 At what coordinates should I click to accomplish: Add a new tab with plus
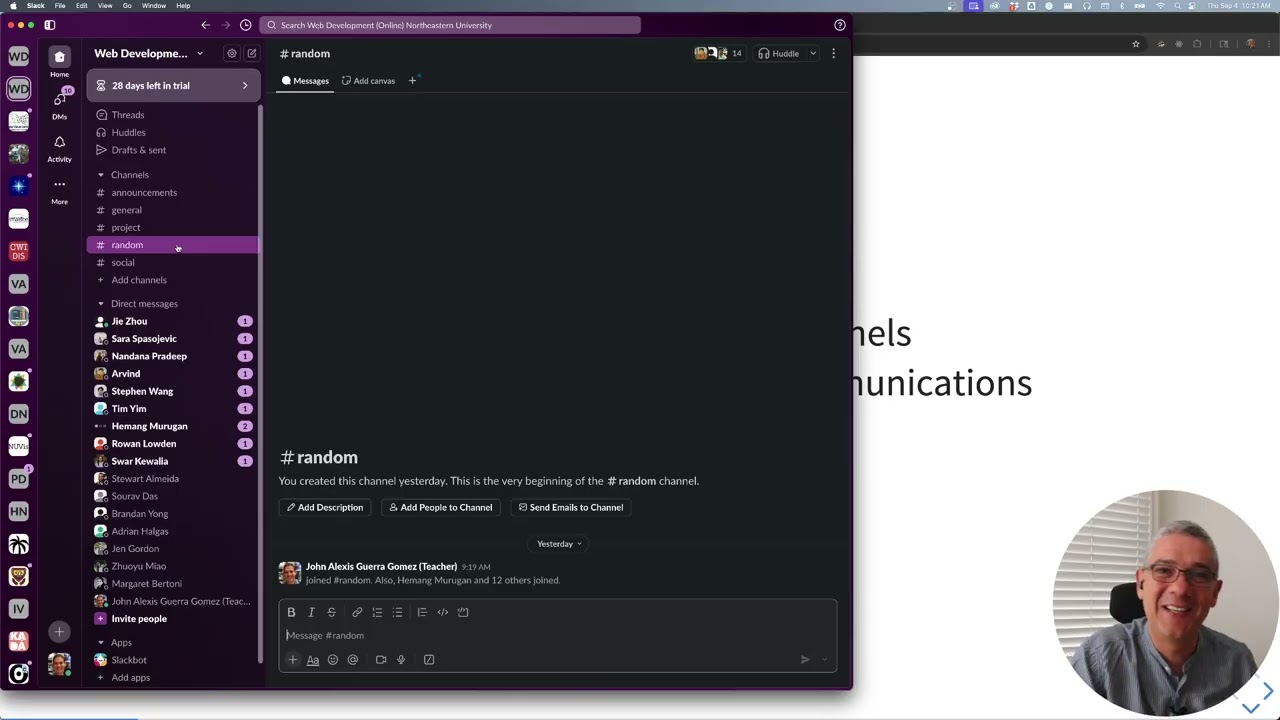coord(412,81)
